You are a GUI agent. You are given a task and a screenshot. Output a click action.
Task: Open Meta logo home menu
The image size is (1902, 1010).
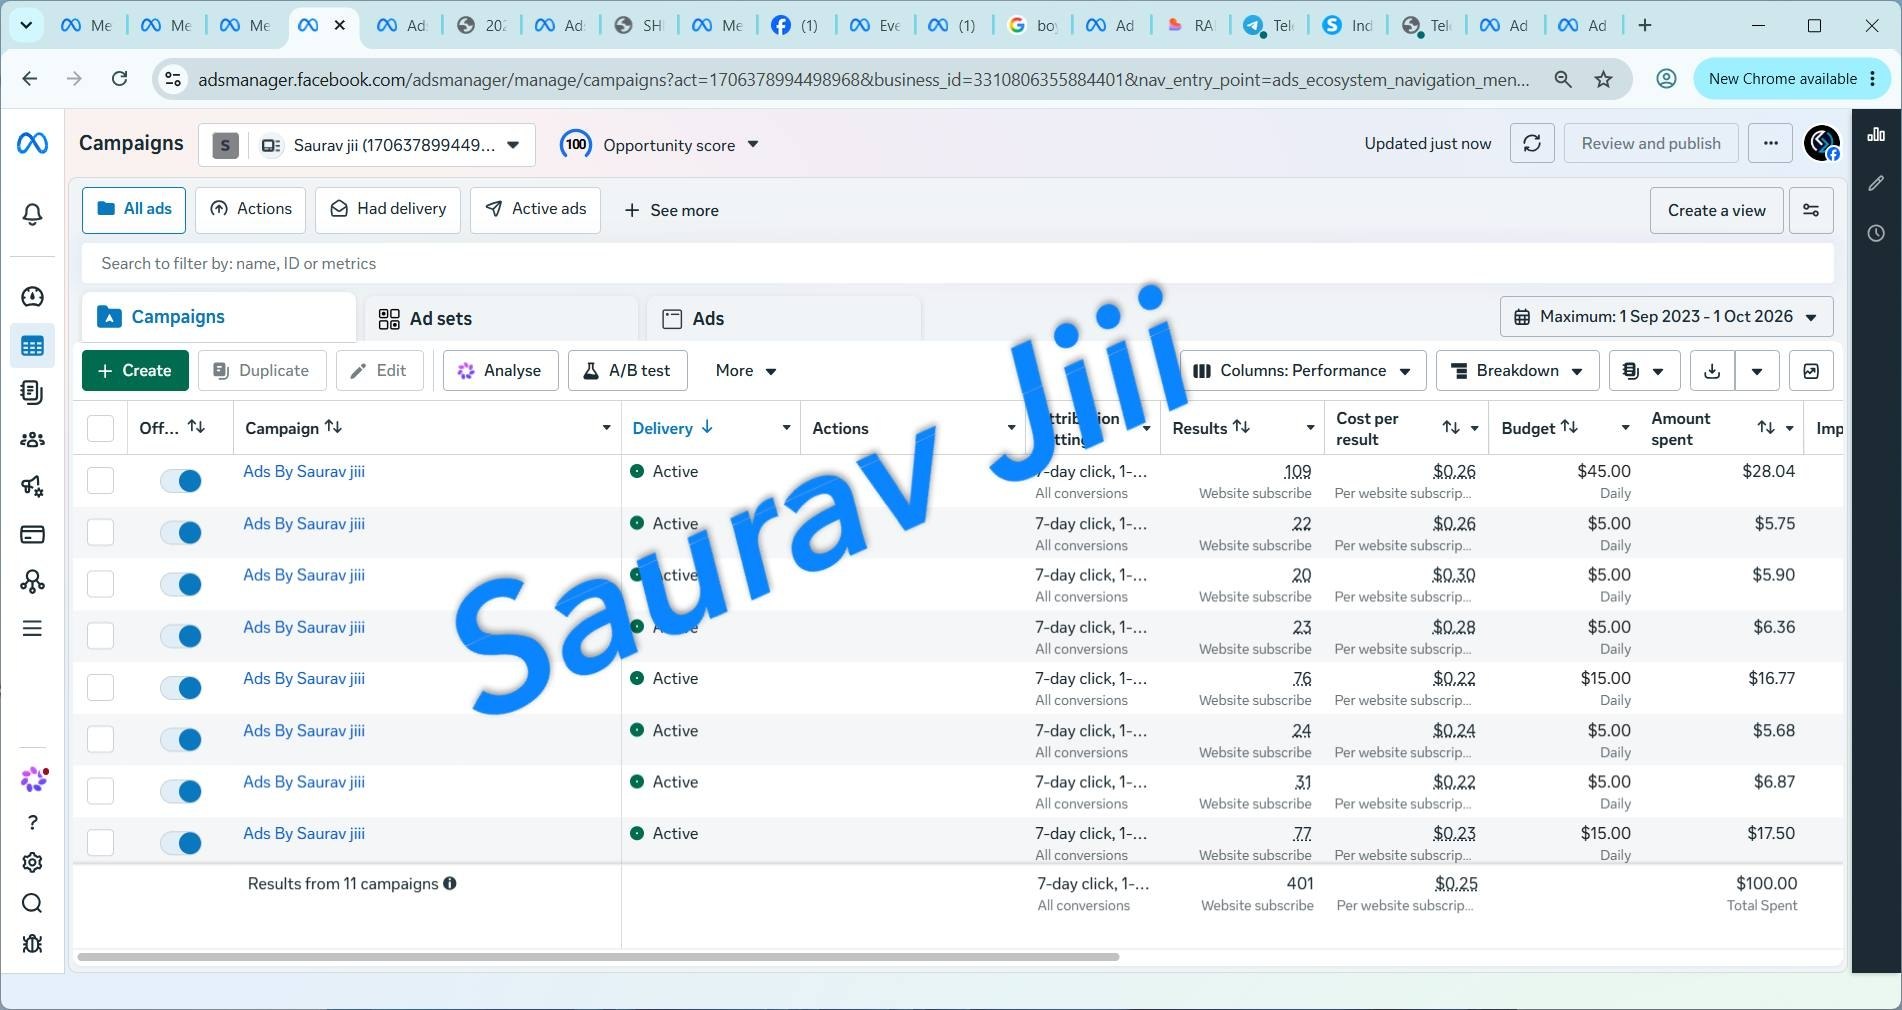click(x=32, y=144)
